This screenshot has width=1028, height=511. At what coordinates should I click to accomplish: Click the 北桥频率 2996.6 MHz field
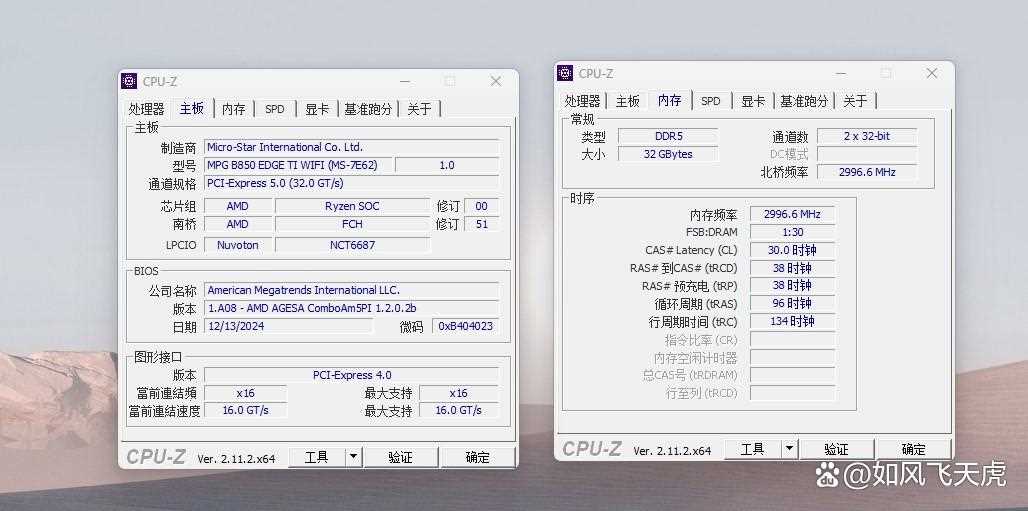click(x=867, y=172)
